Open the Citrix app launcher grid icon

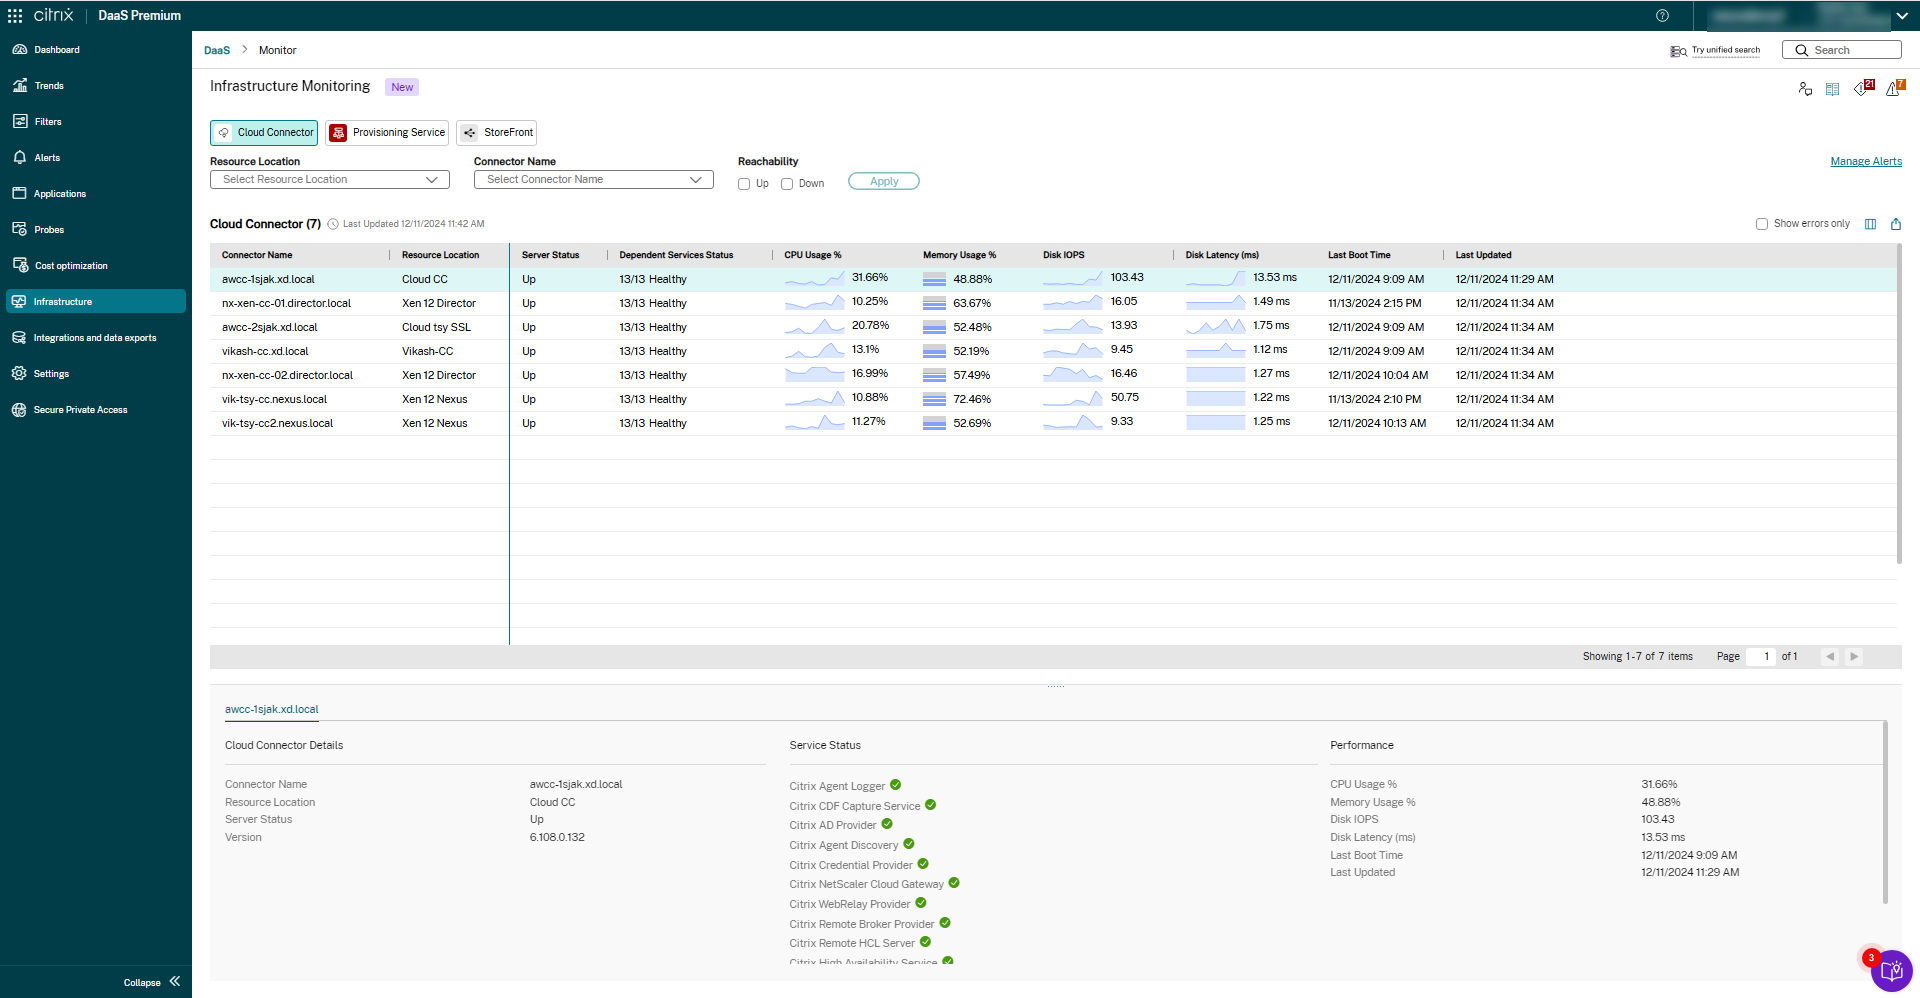point(15,16)
